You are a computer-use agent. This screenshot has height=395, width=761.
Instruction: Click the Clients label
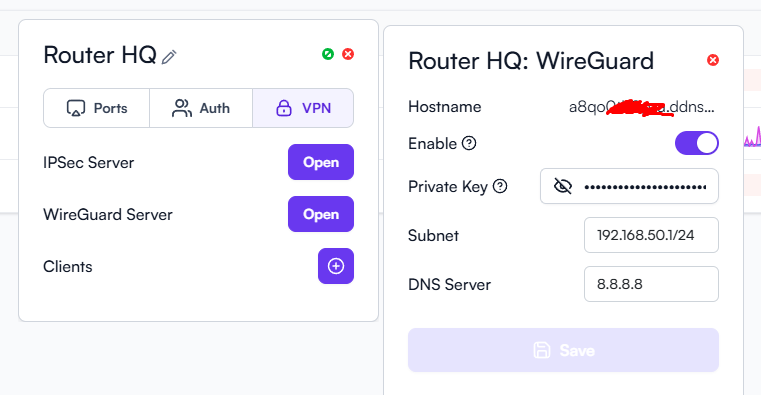(67, 266)
